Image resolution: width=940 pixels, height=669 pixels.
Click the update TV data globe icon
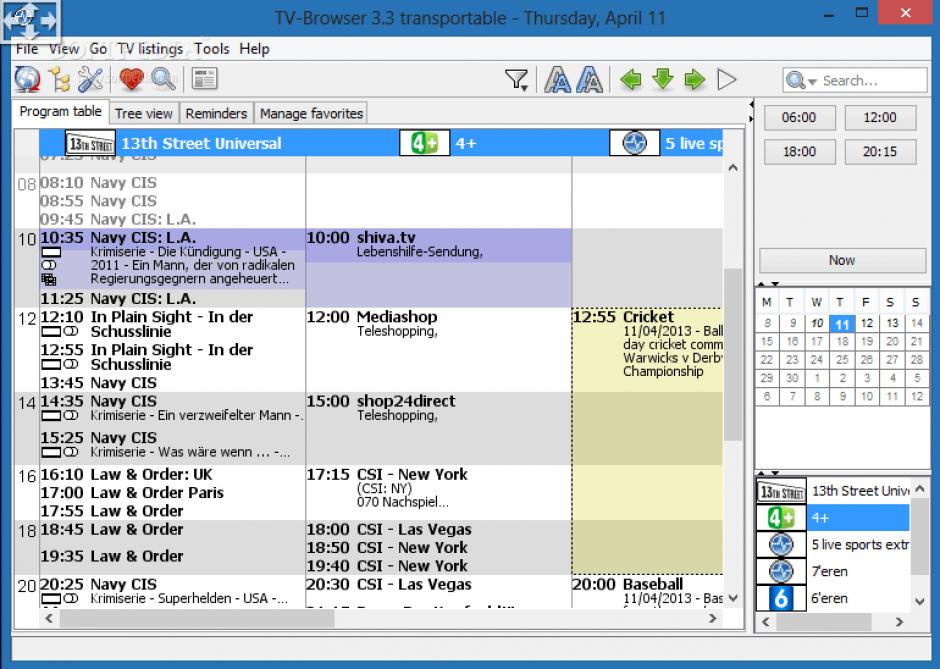point(28,79)
